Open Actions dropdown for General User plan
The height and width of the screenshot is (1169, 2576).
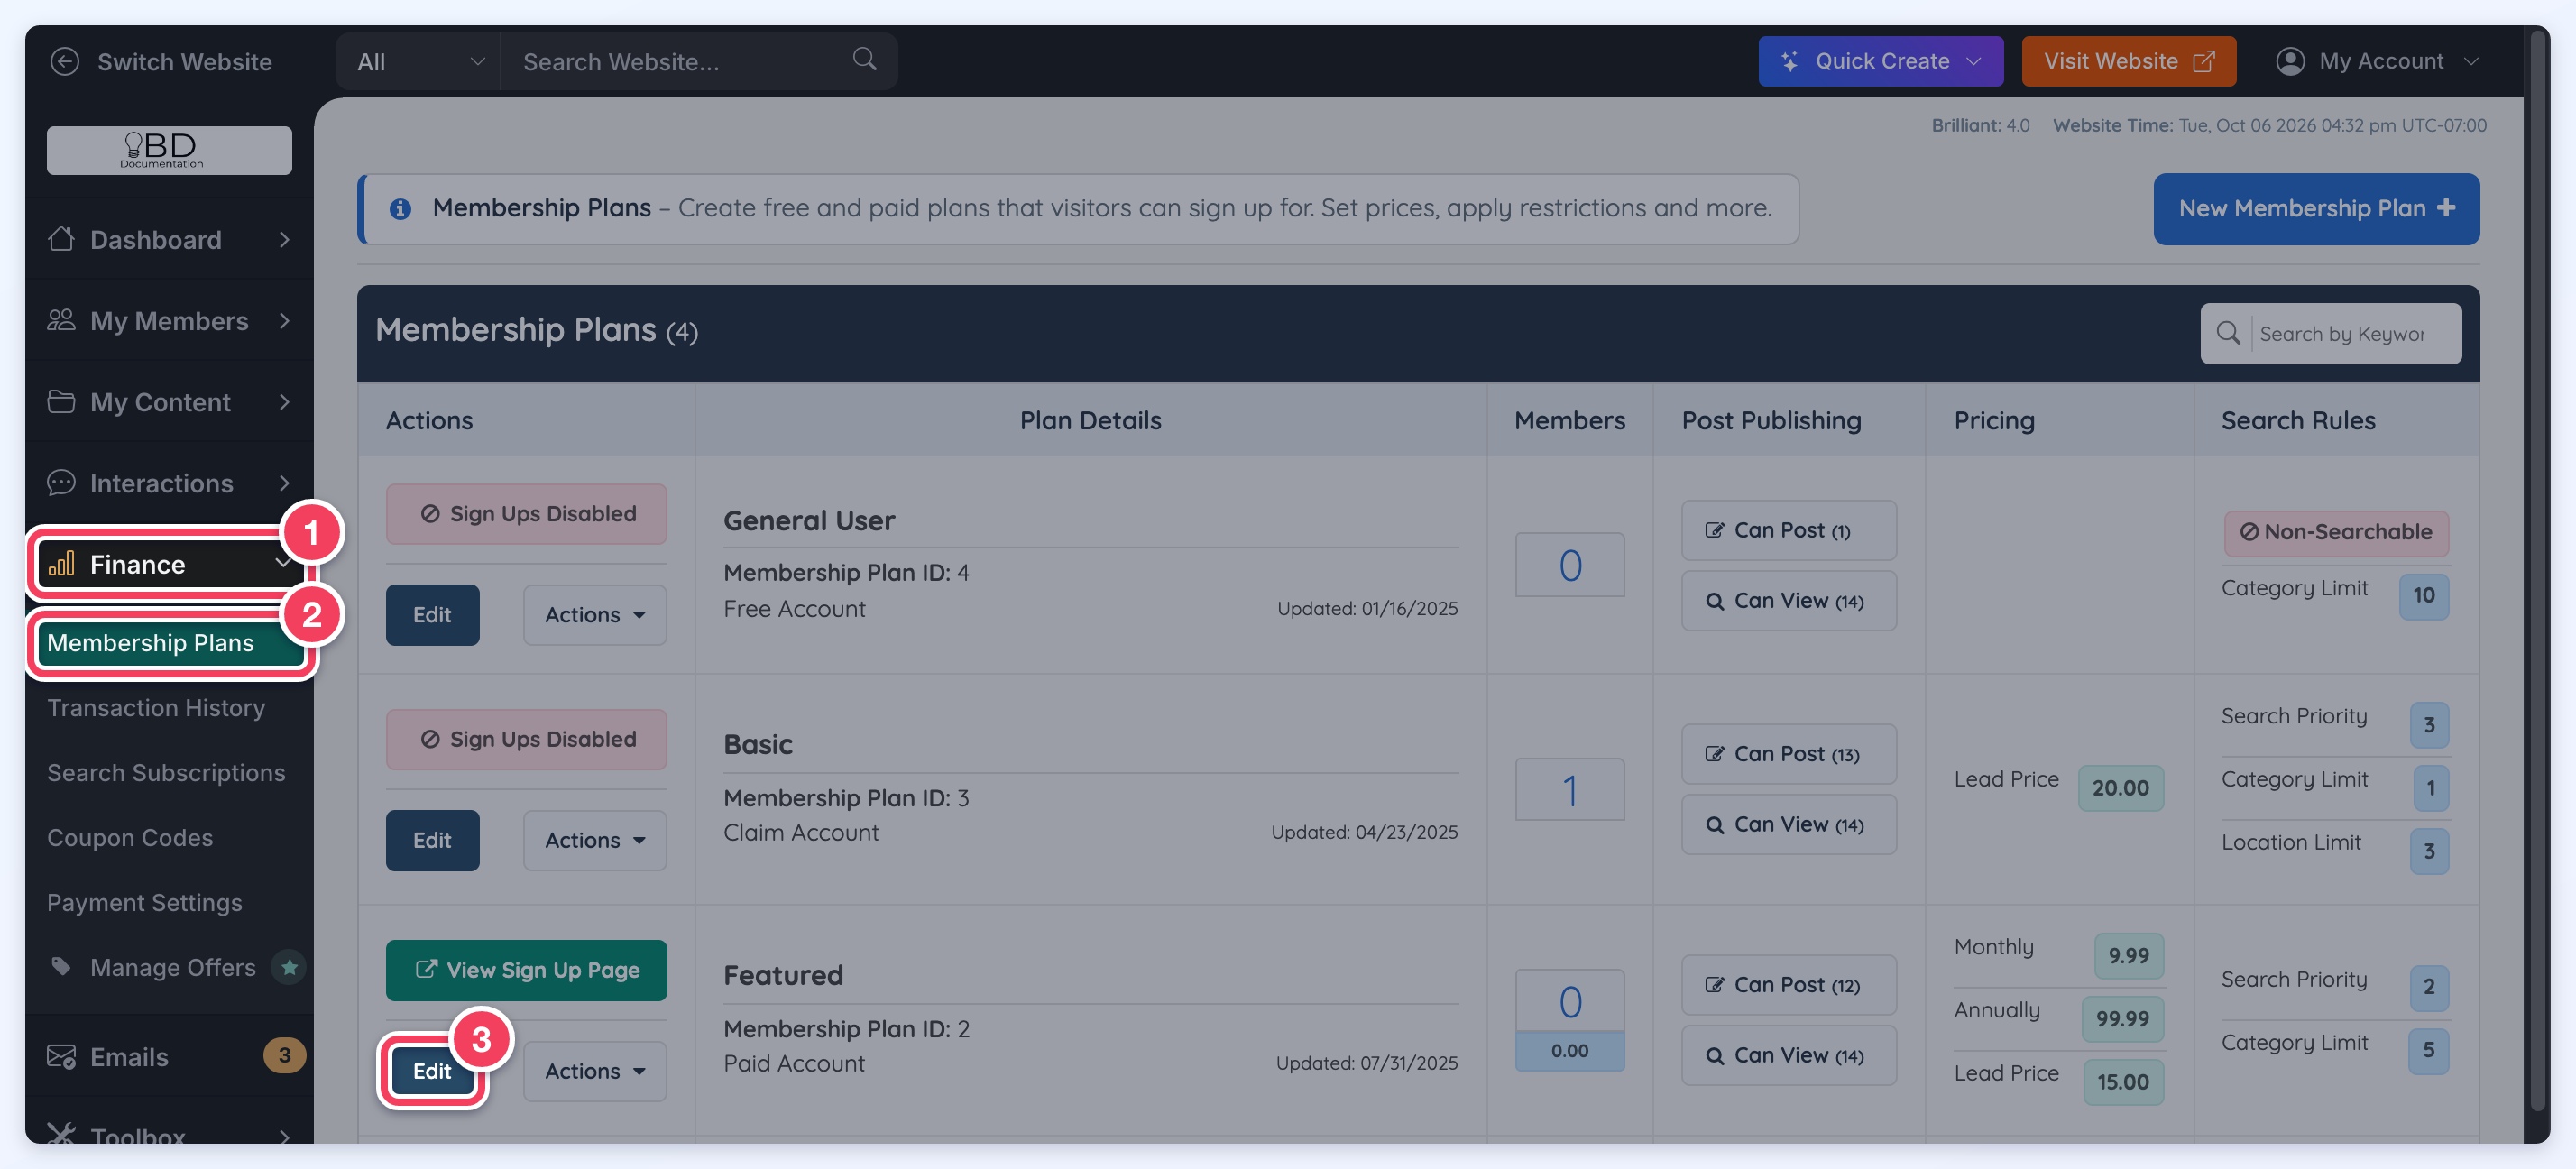595,614
